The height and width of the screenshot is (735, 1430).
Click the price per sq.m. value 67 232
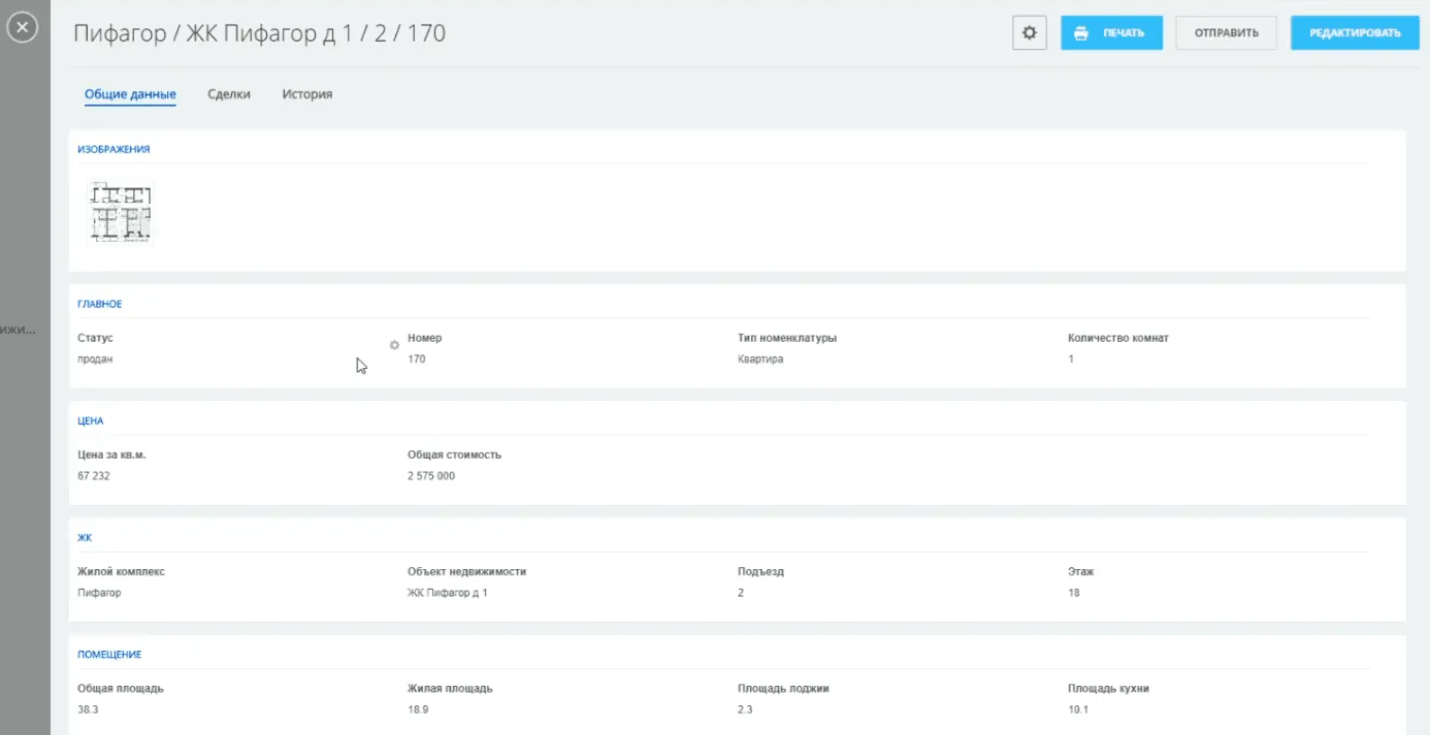94,476
